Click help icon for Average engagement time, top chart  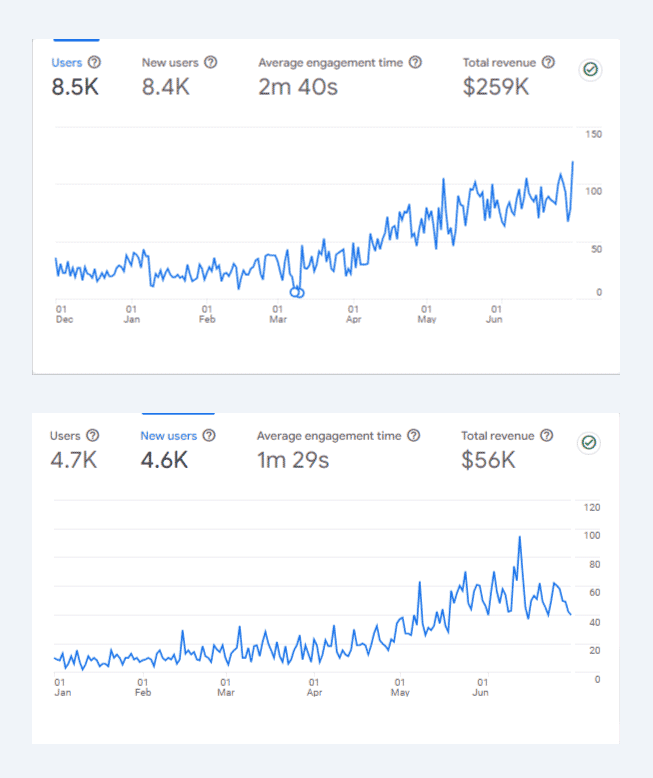pyautogui.click(x=415, y=62)
